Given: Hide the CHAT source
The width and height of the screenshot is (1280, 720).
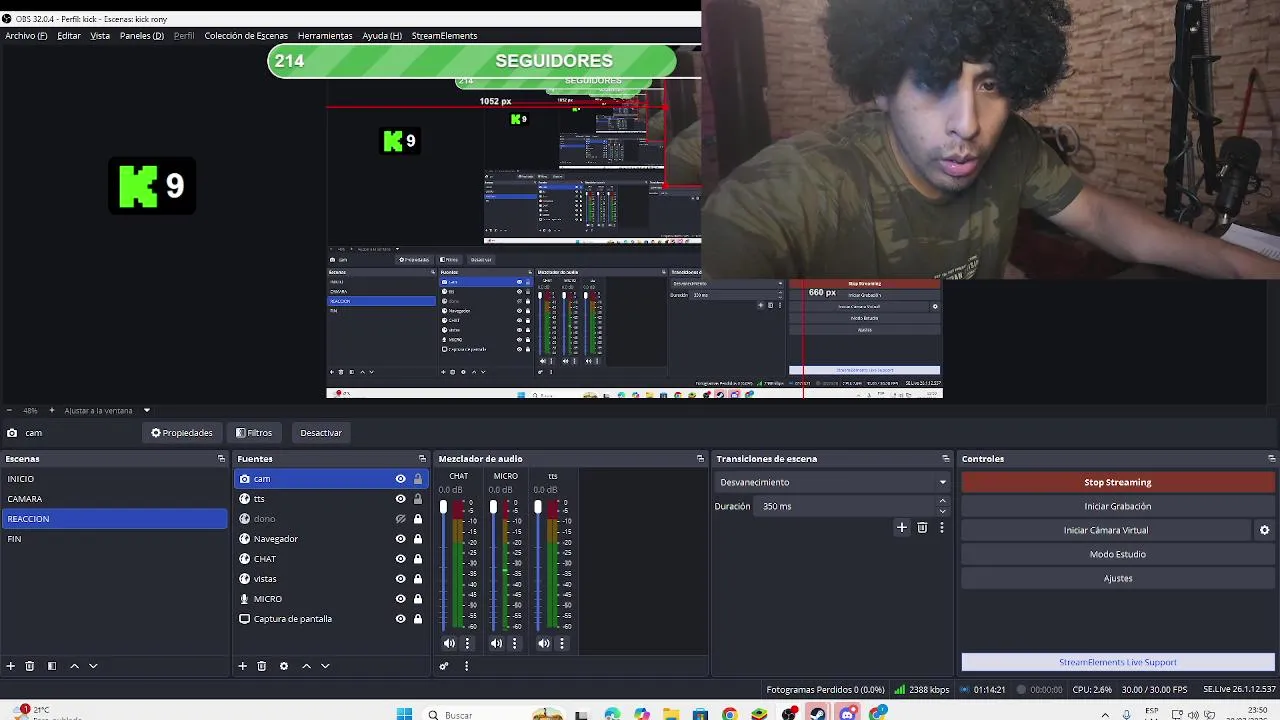Looking at the screenshot, I should click(x=400, y=559).
